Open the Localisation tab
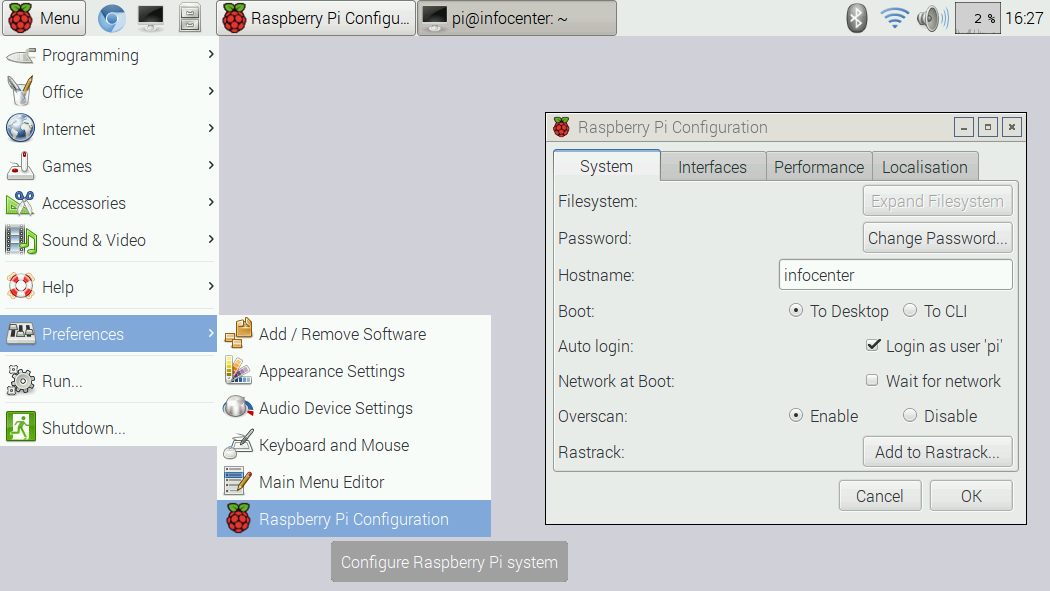Viewport: 1050px width, 591px height. click(x=925, y=167)
